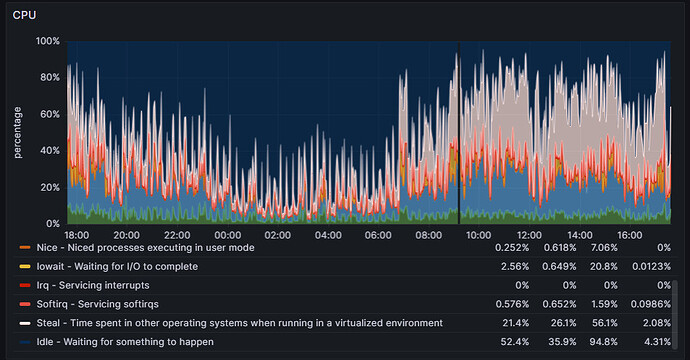Click the 22:00 time axis label
Screen dimensions: 690x360
pyautogui.click(x=177, y=235)
